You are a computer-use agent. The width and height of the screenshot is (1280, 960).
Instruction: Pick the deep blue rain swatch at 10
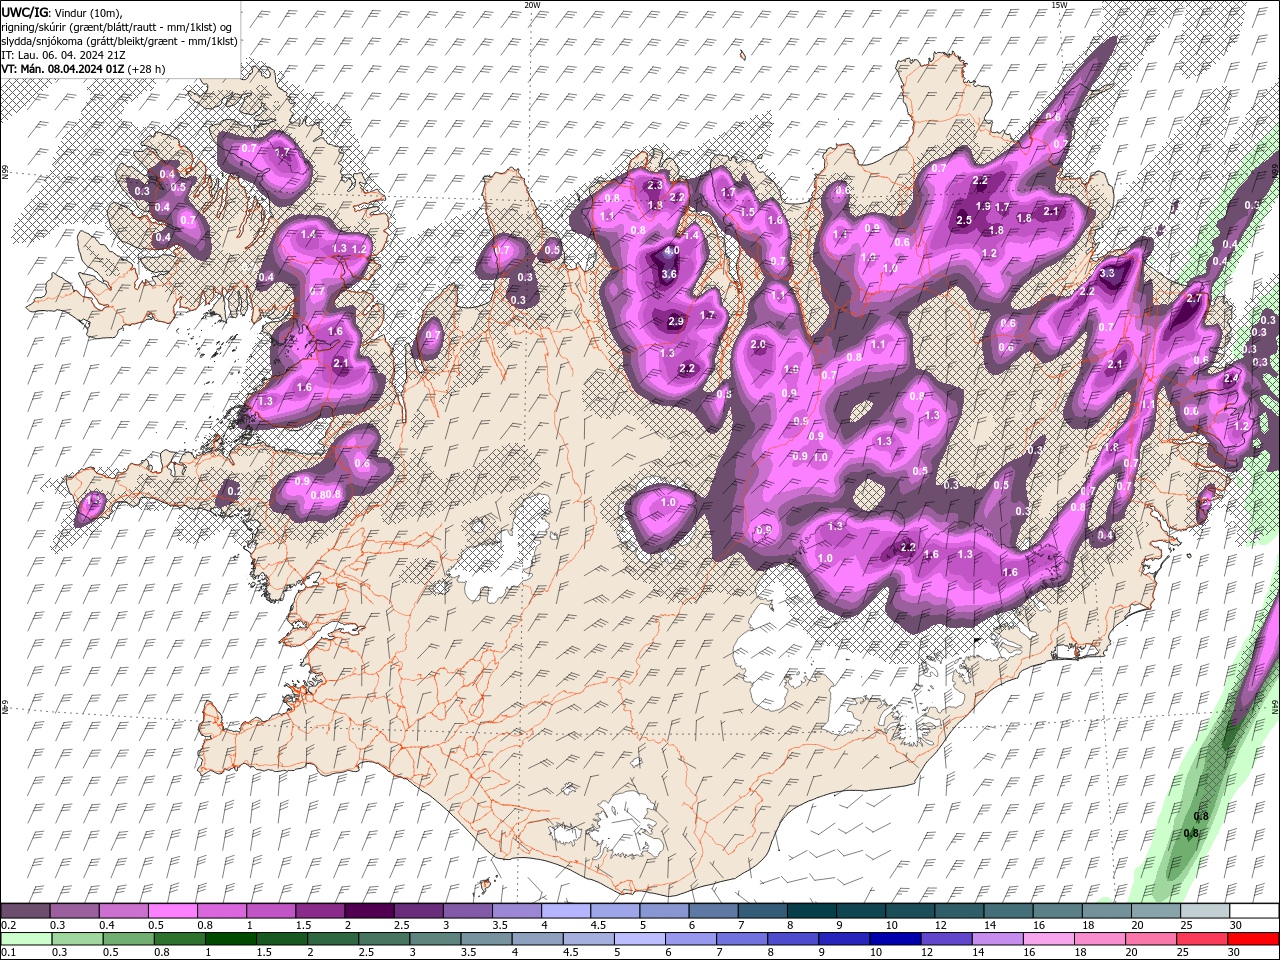pos(893,939)
